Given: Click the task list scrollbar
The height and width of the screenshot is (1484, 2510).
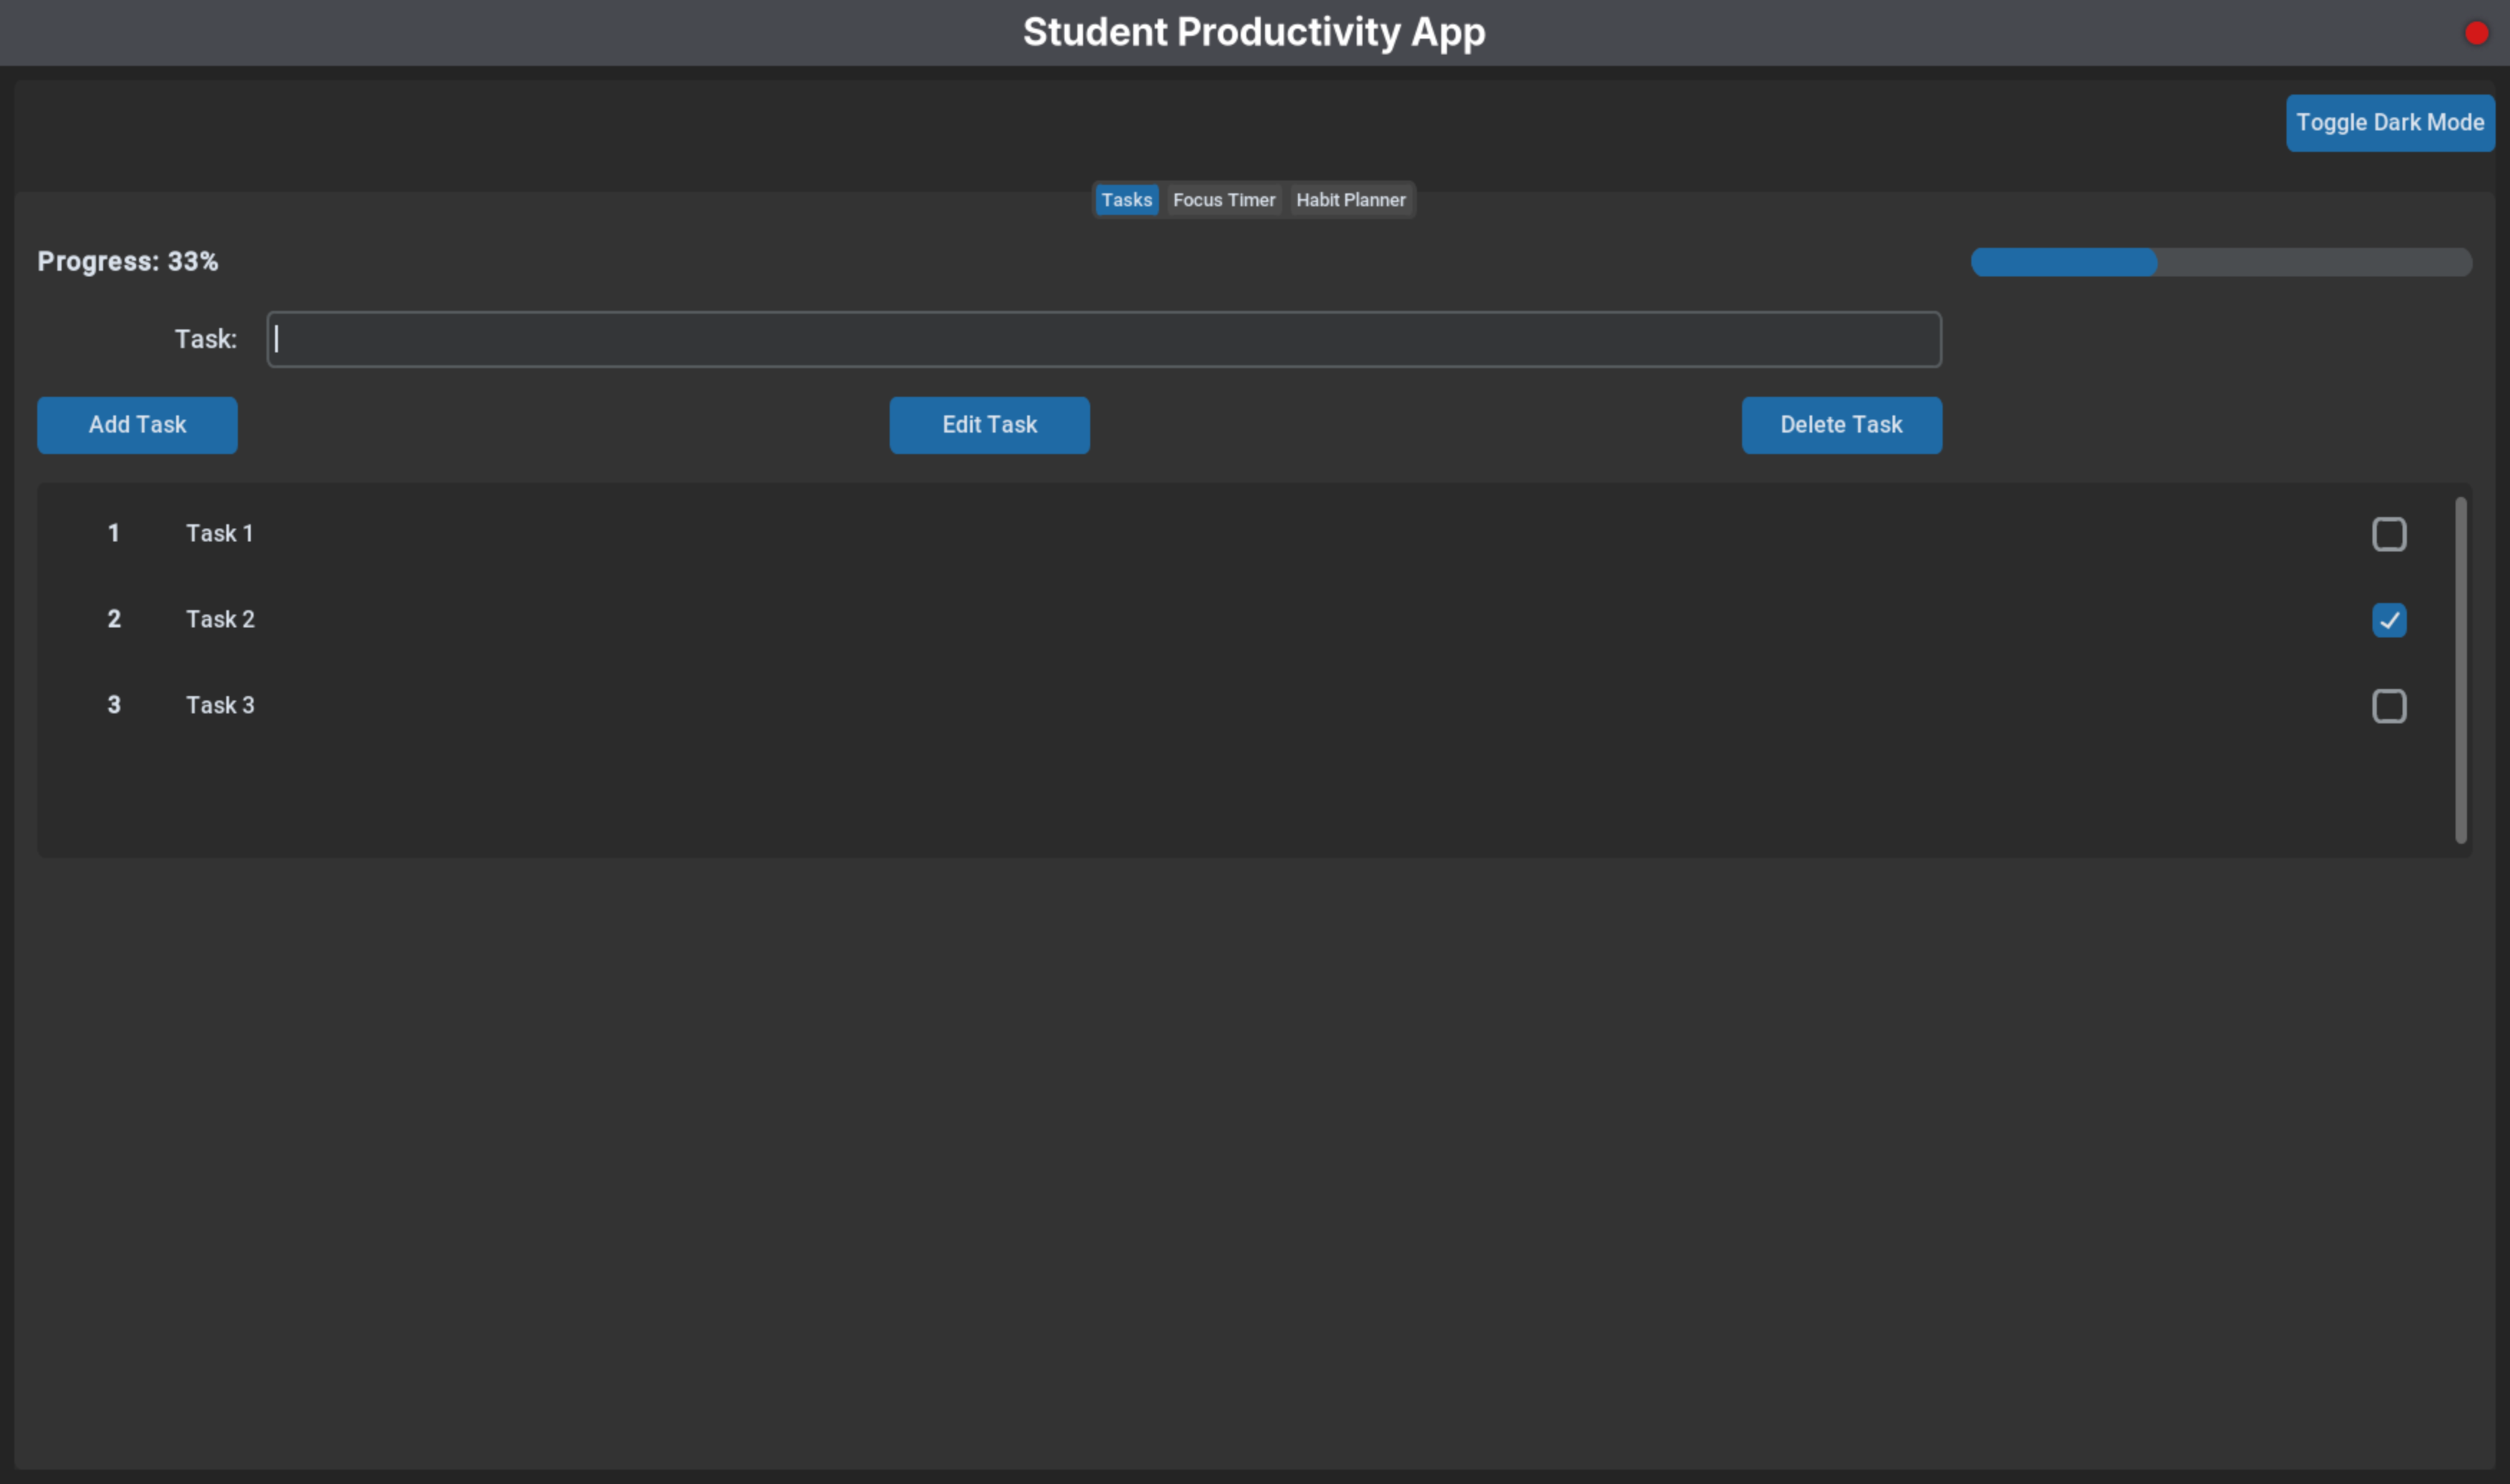Looking at the screenshot, I should (x=2460, y=670).
